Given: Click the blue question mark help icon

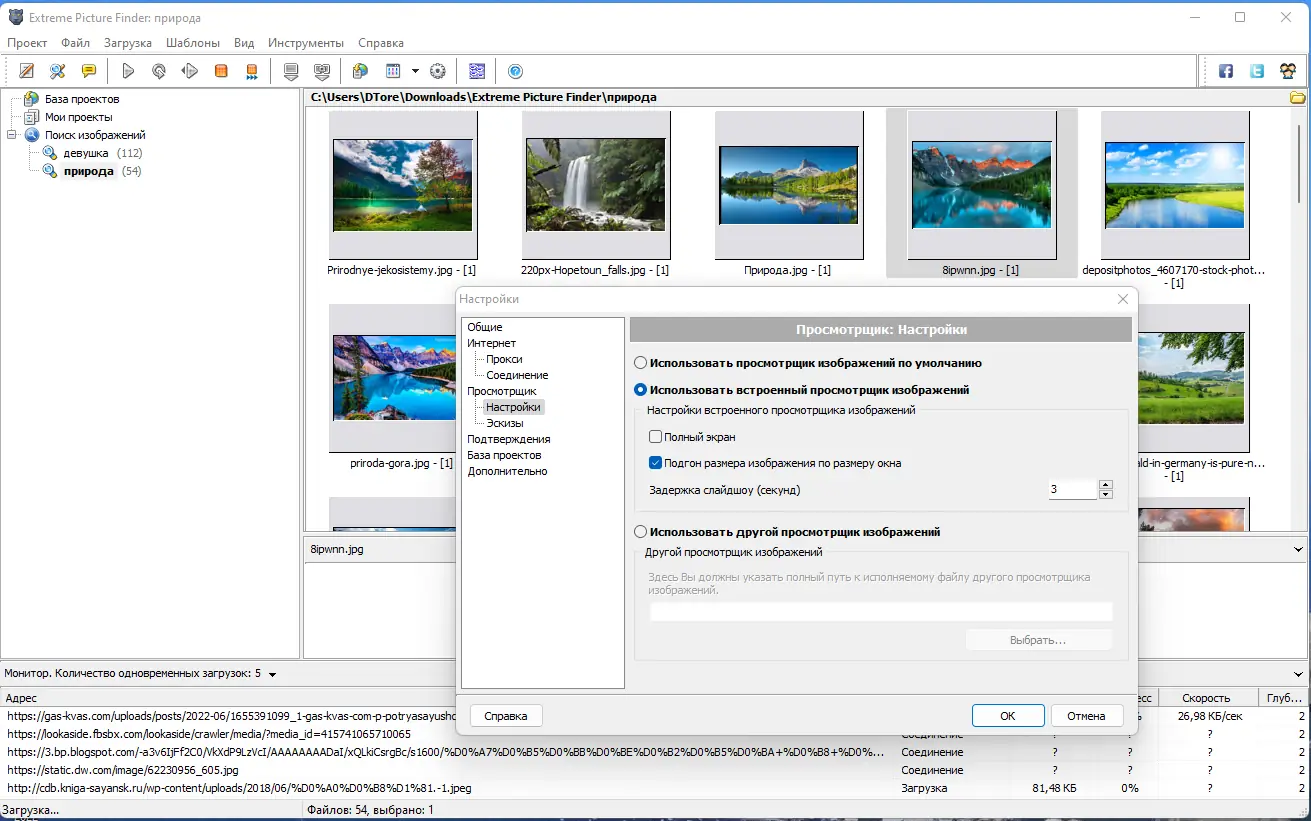Looking at the screenshot, I should pos(515,71).
